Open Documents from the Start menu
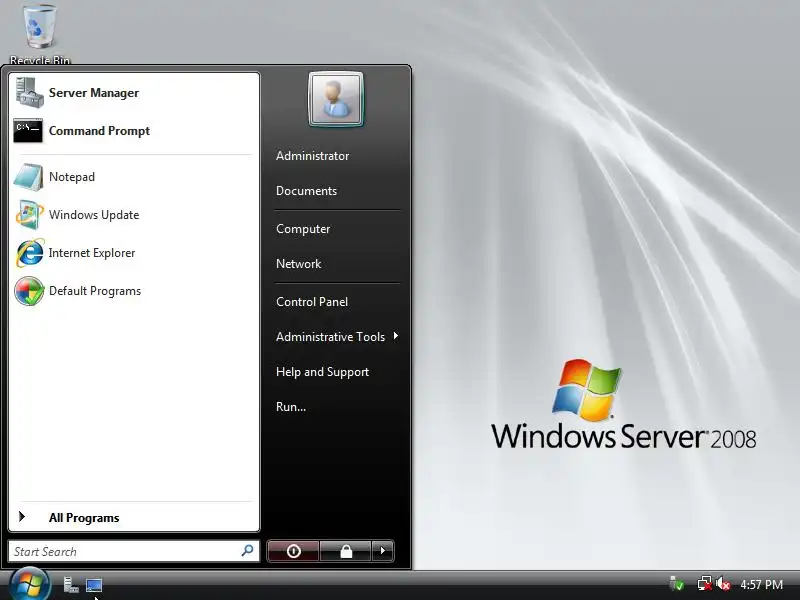 pyautogui.click(x=306, y=191)
